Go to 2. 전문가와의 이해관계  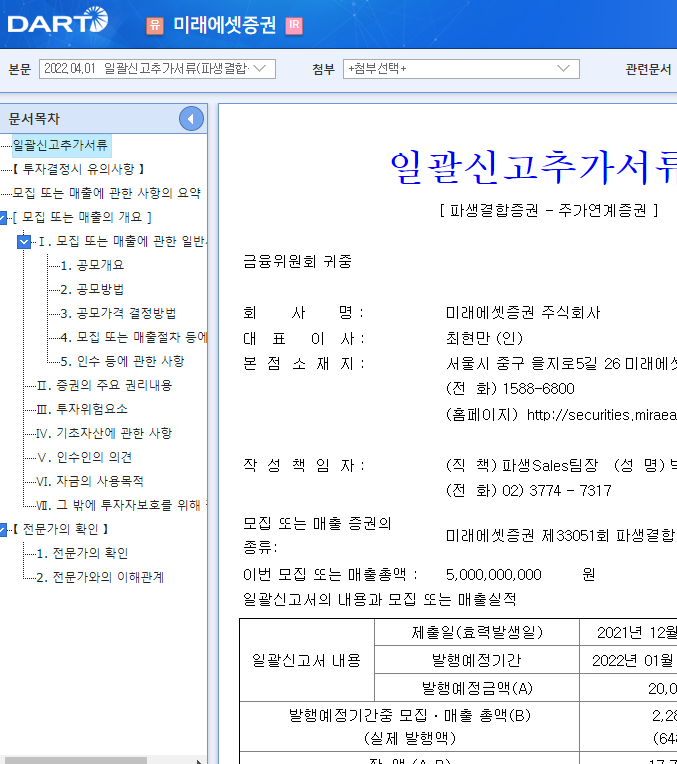click(100, 577)
